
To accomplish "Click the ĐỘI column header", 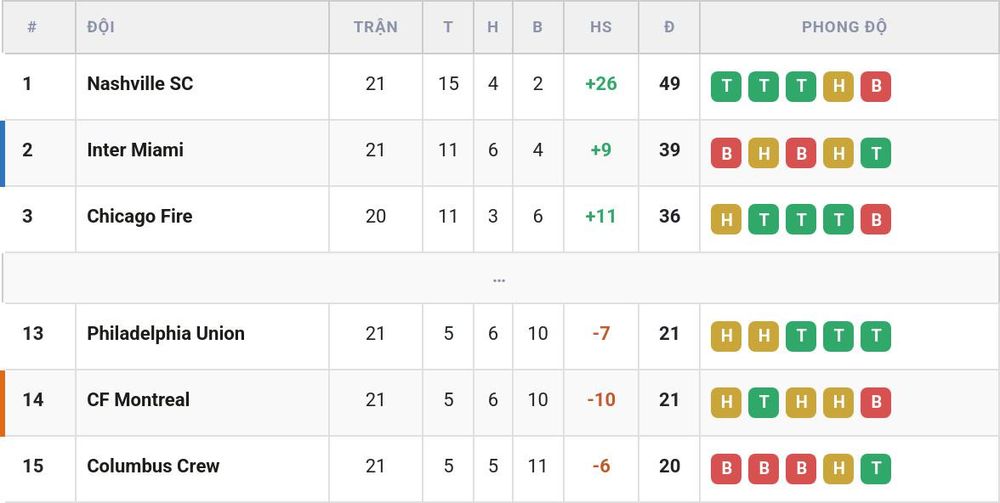I will [101, 27].
